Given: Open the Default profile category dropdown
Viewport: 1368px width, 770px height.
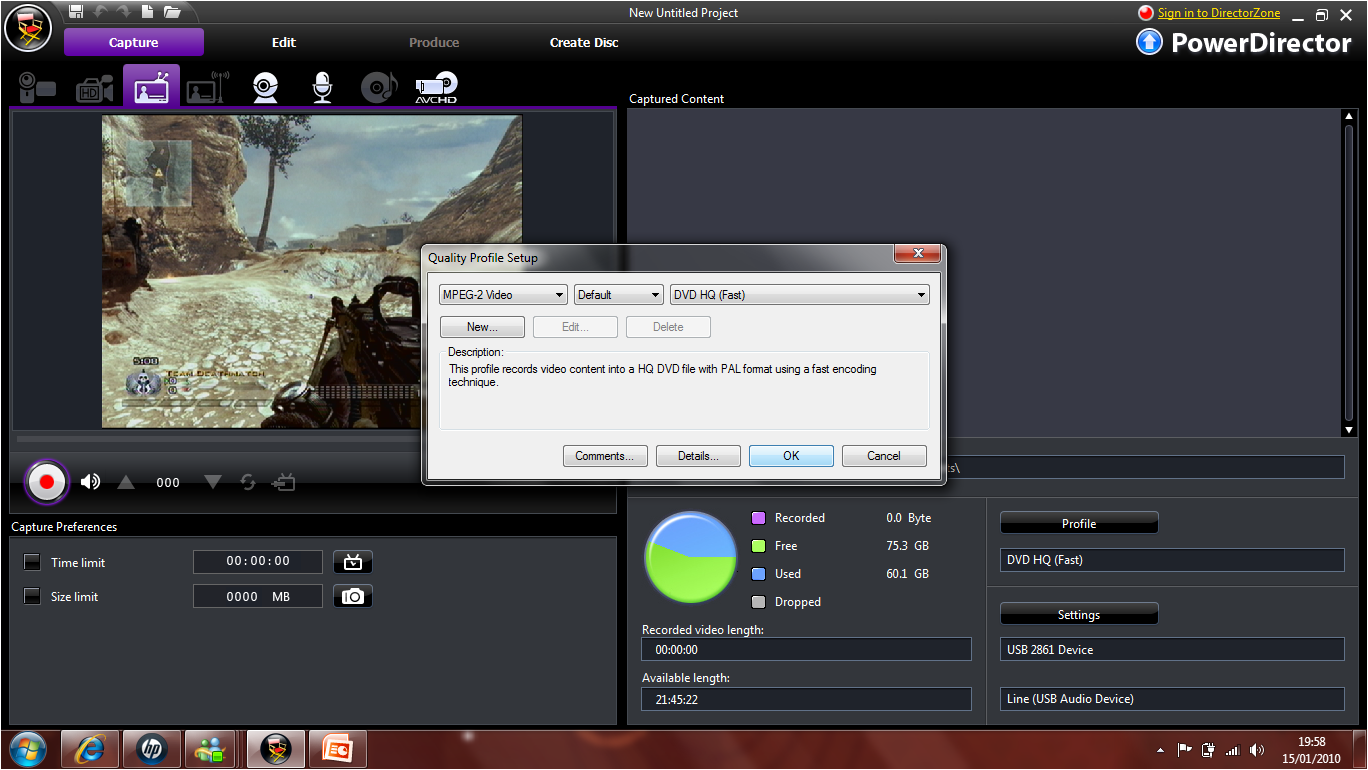Looking at the screenshot, I should (619, 295).
